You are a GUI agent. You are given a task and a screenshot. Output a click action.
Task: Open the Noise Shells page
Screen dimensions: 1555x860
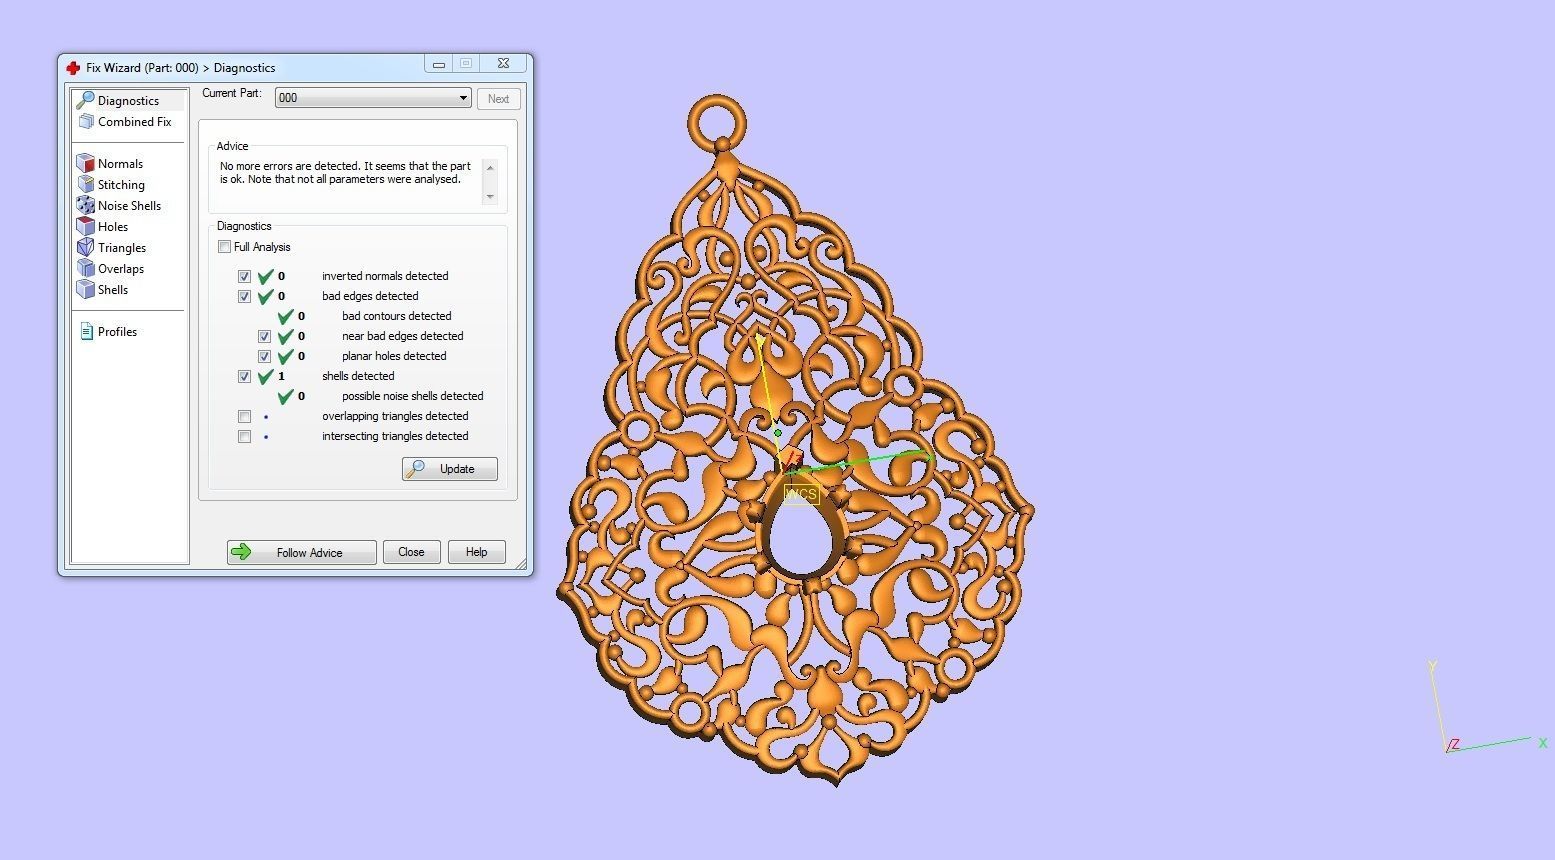point(129,206)
